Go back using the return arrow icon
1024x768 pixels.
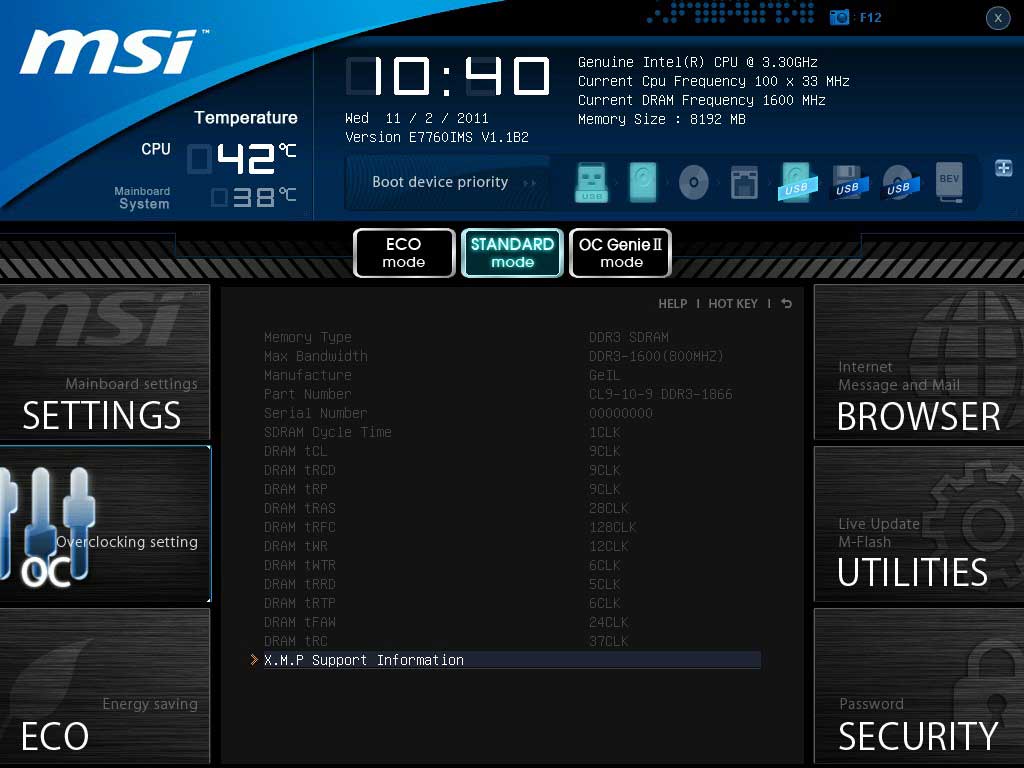(786, 304)
